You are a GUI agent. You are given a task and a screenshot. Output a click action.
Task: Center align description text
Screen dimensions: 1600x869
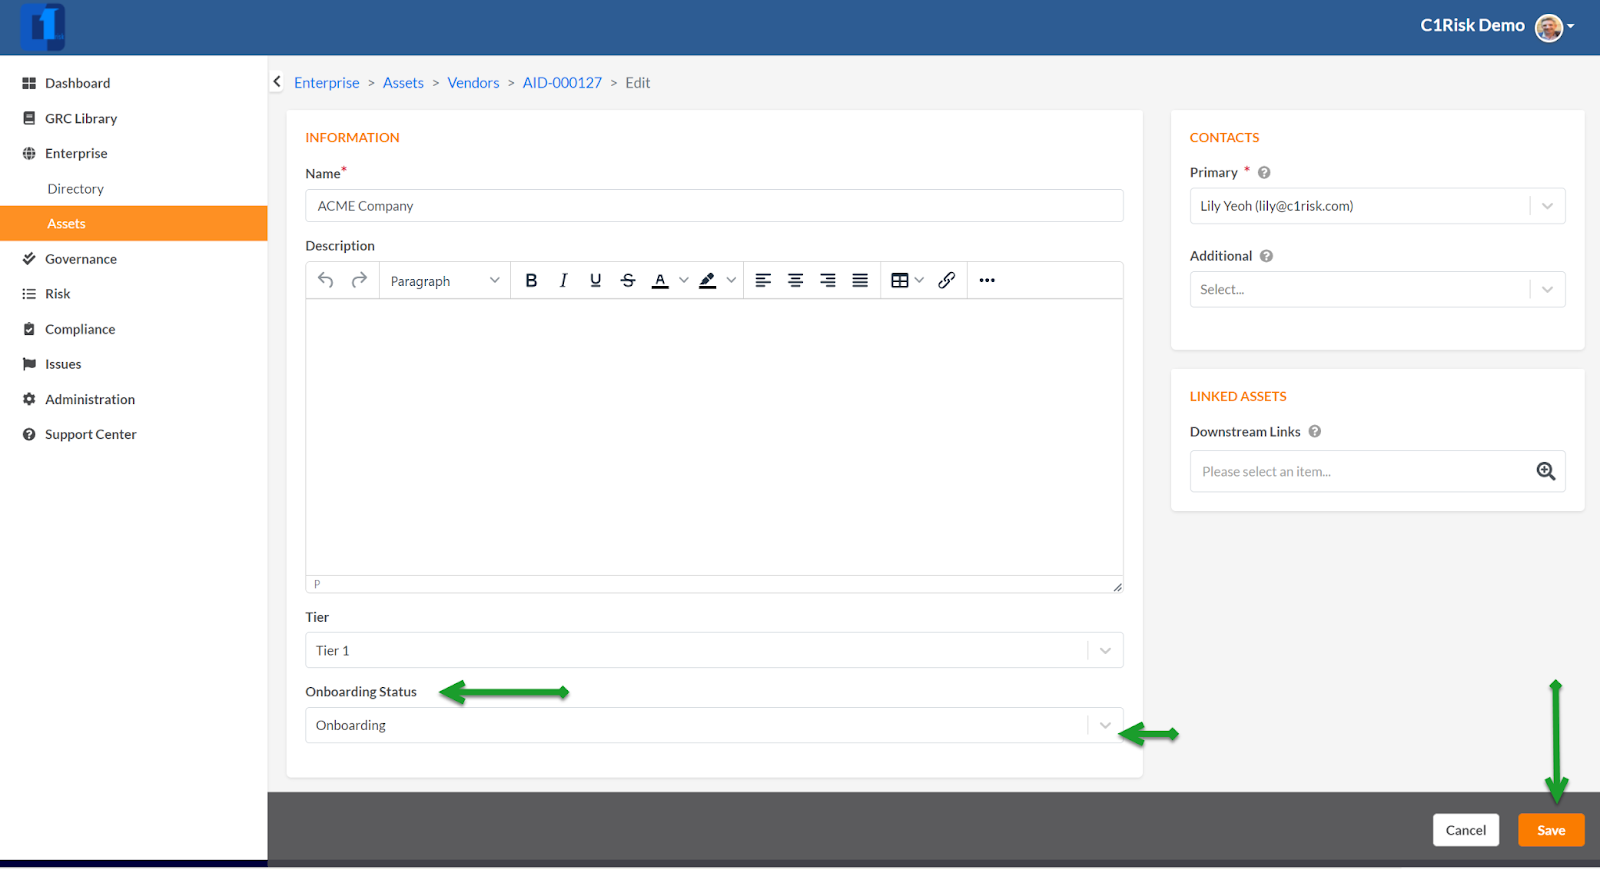click(x=795, y=280)
